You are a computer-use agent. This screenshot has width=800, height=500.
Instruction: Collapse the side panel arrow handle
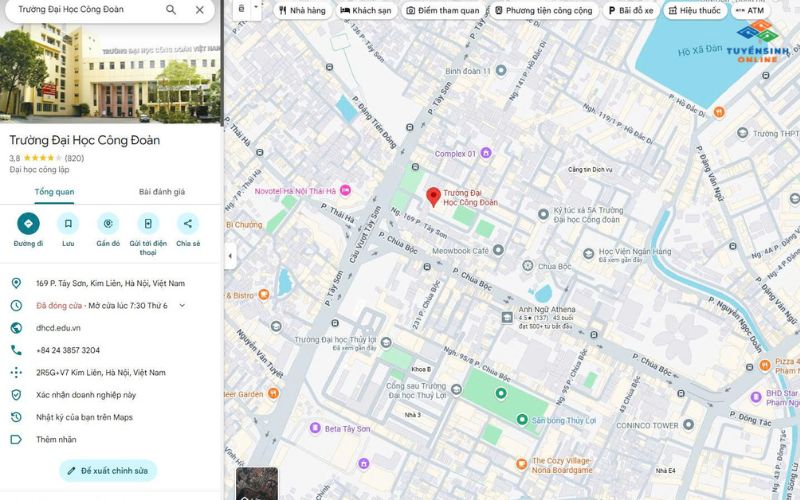click(230, 256)
